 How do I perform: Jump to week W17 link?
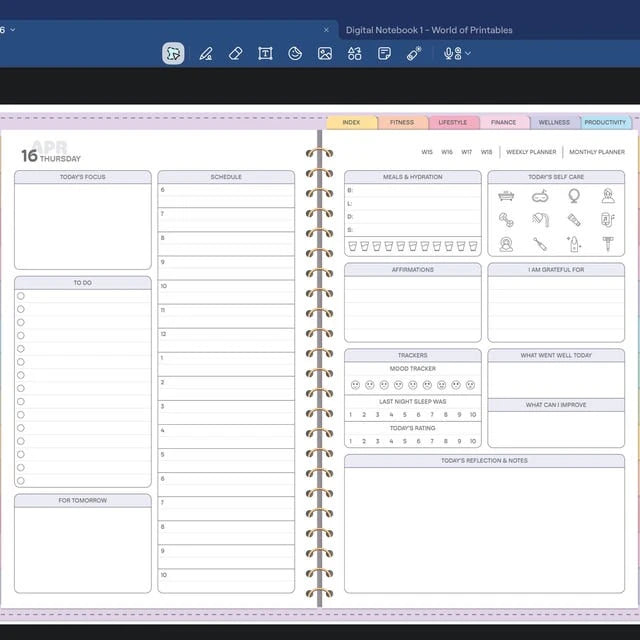(x=467, y=152)
